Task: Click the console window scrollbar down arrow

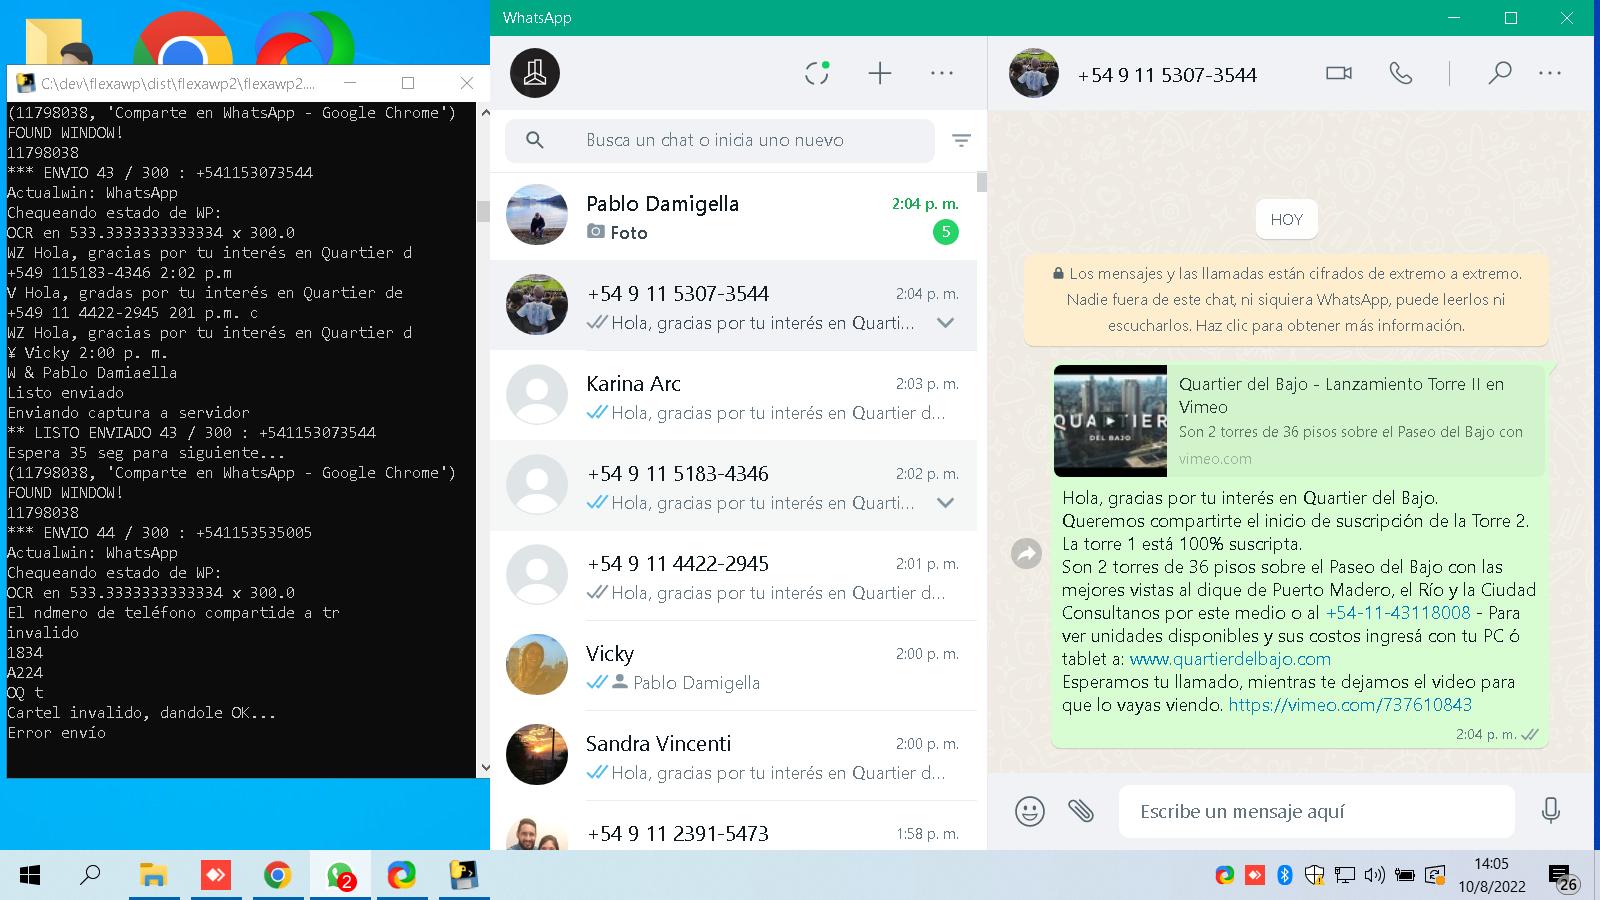Action: [x=484, y=768]
